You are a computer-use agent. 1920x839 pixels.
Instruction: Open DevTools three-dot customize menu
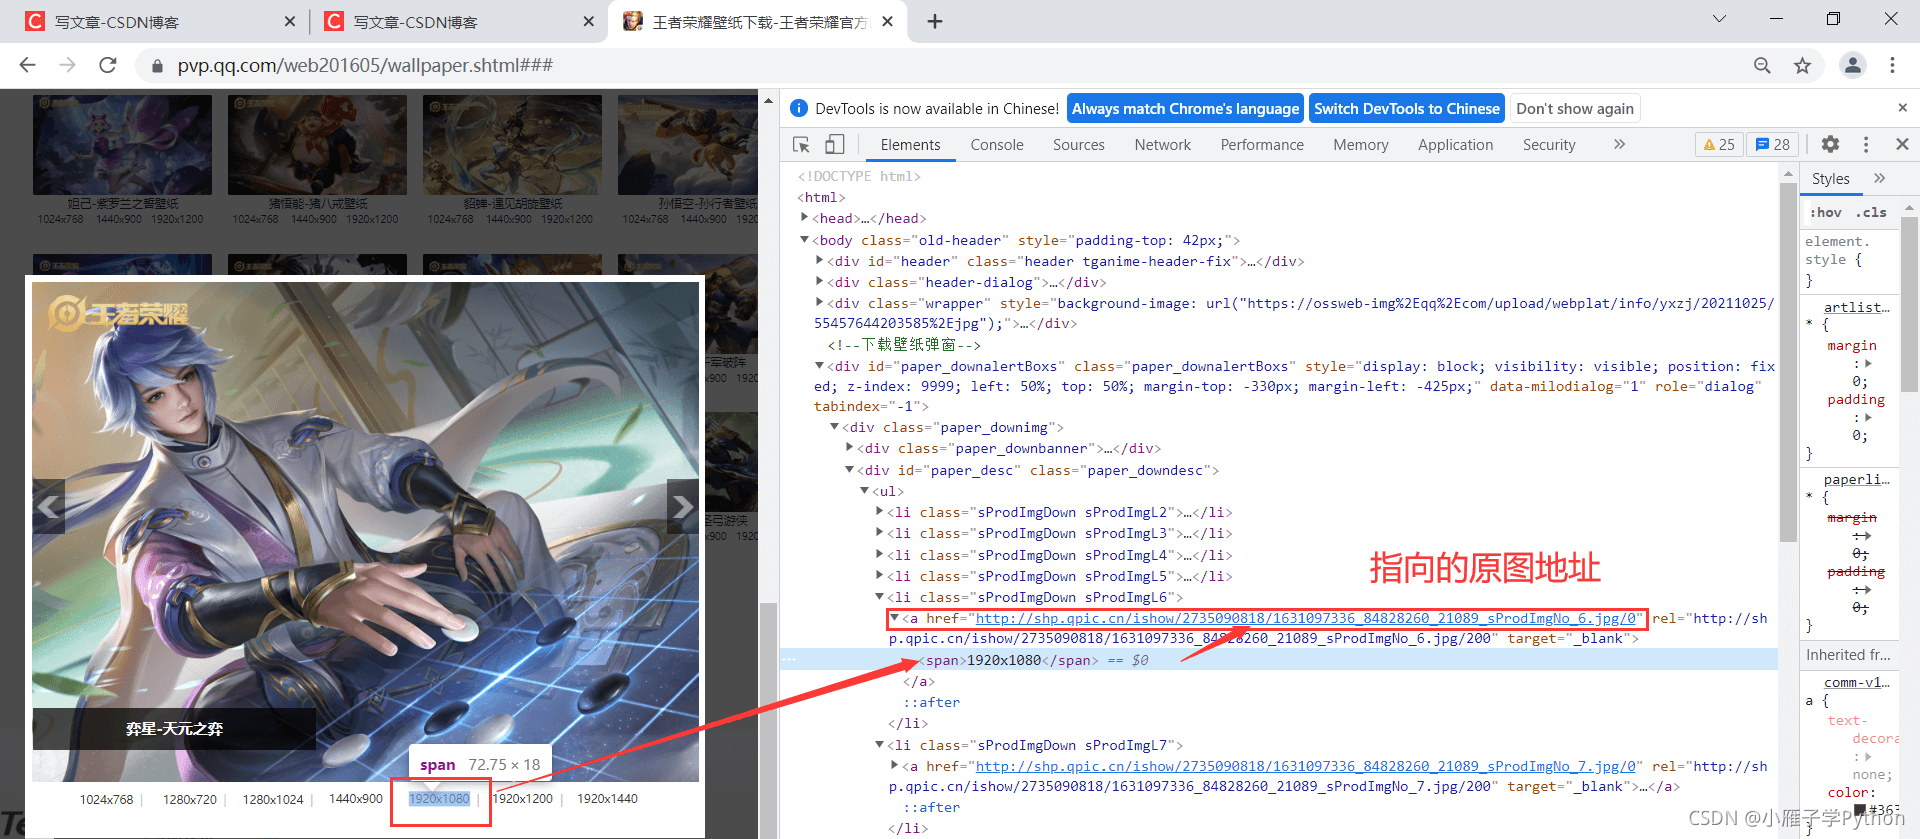(x=1866, y=145)
